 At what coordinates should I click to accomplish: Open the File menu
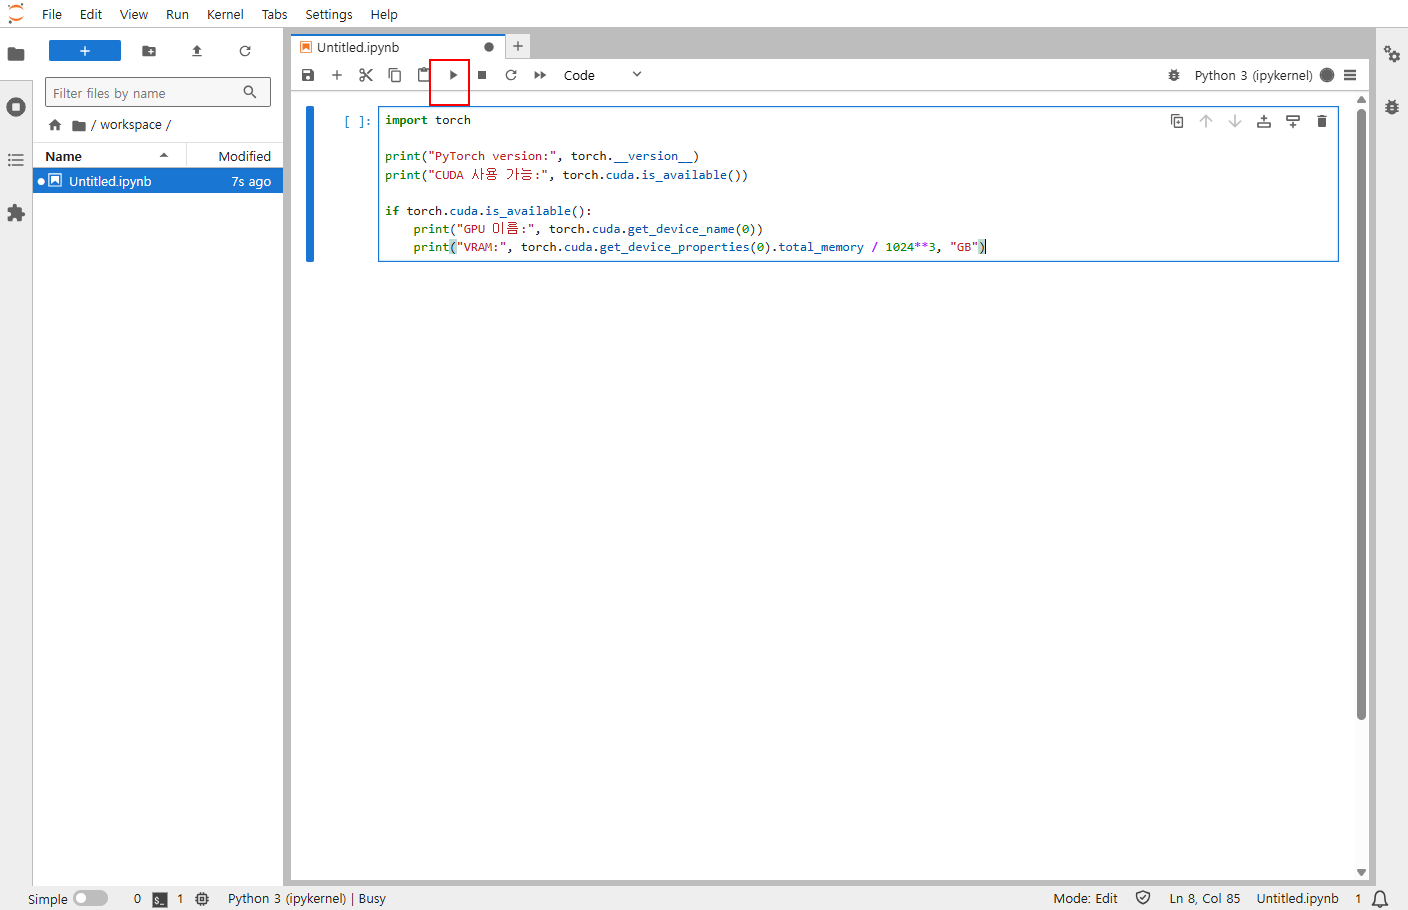pyautogui.click(x=52, y=14)
